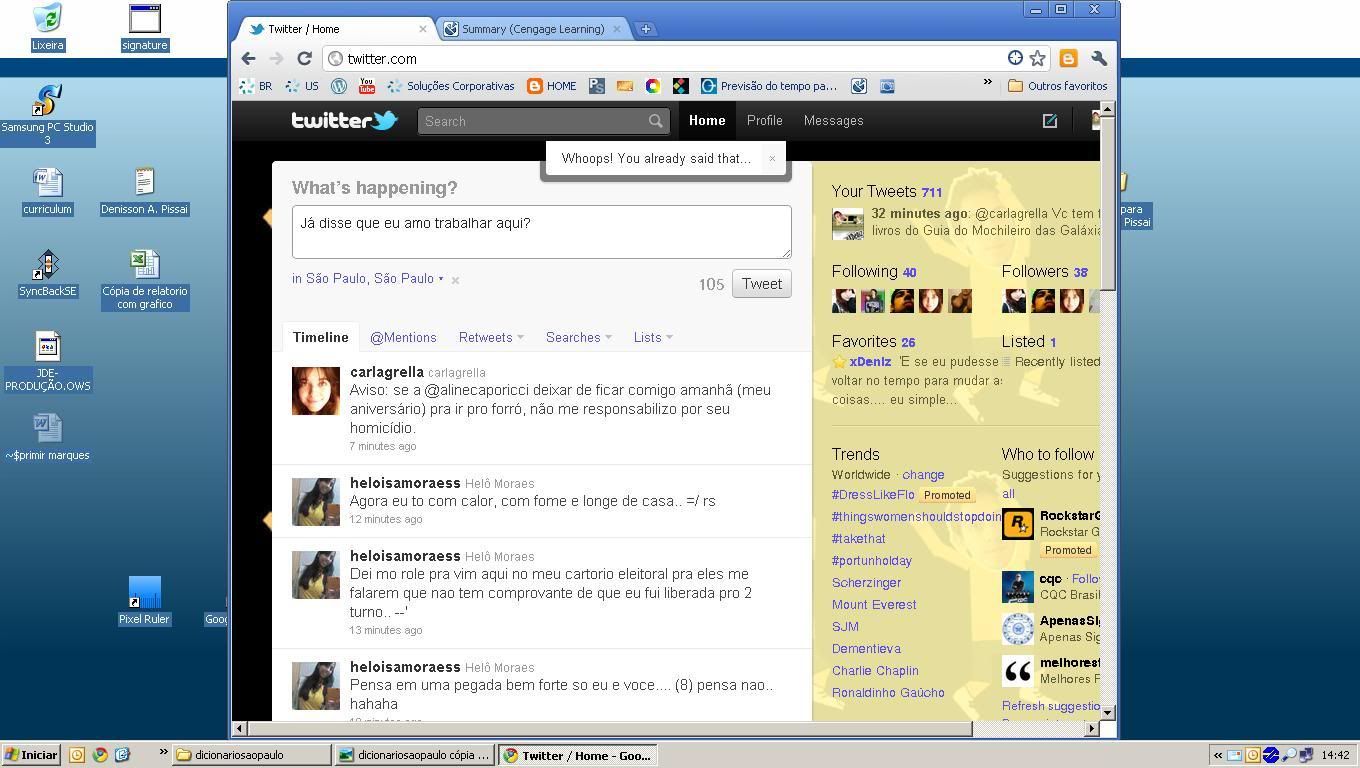1360x768 pixels.
Task: Click the down arrow of the vertical scrollbar
Action: pyautogui.click(x=1107, y=711)
